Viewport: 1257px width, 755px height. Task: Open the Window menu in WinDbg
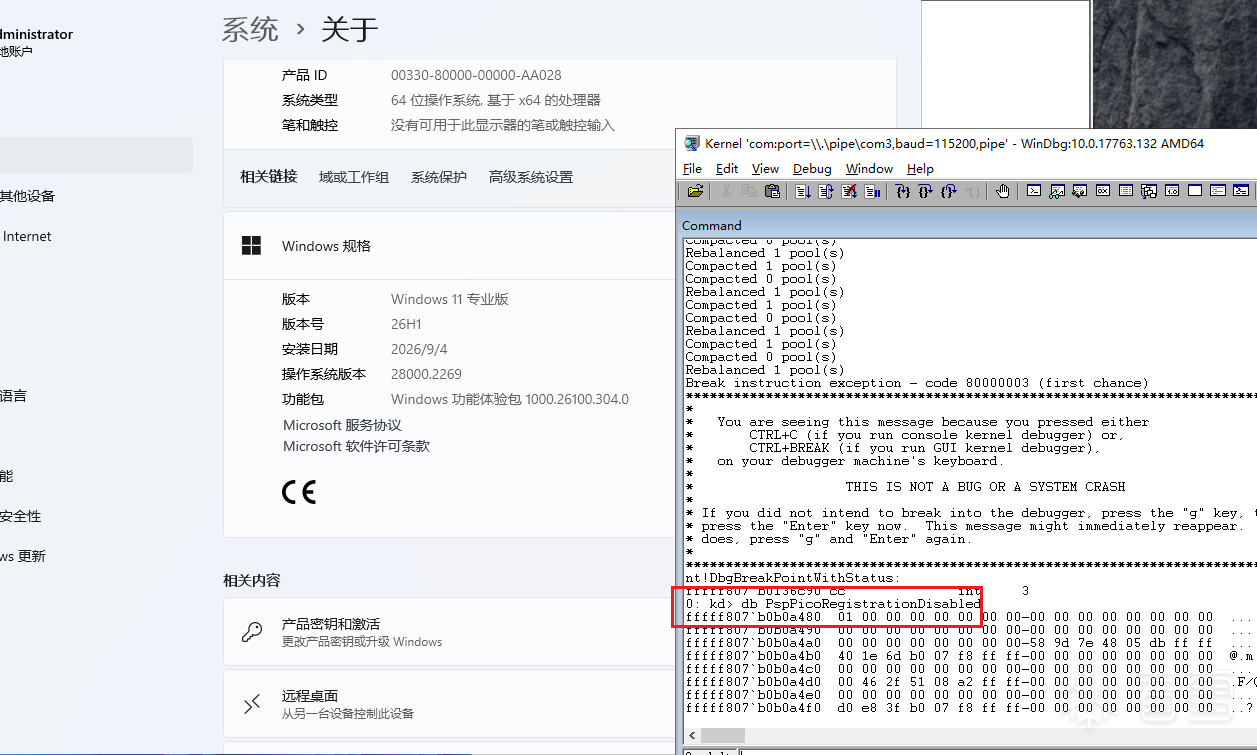click(869, 168)
